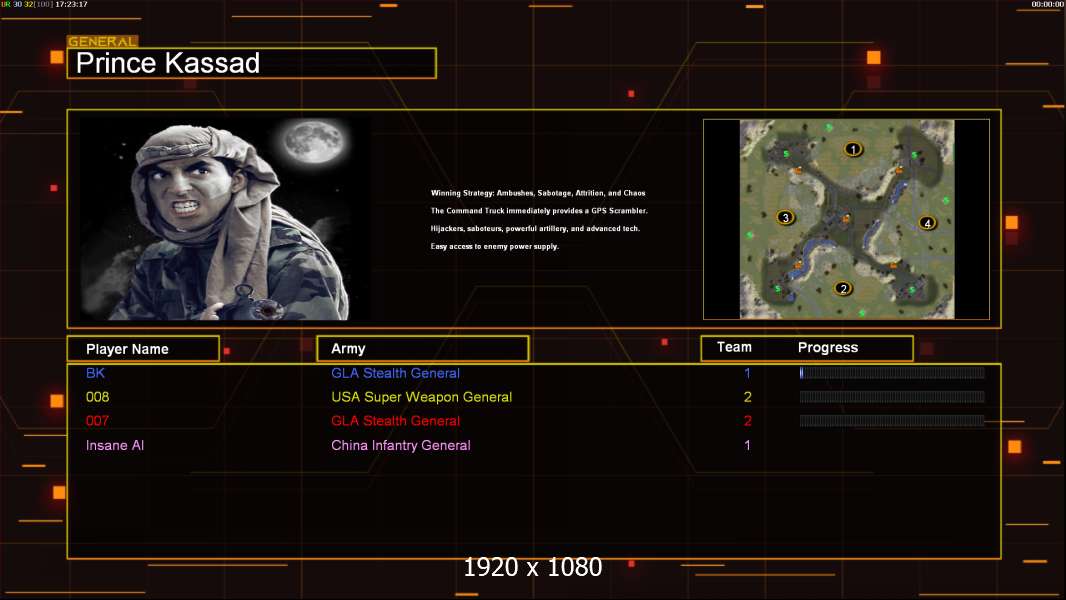Click the 00:00:00 timer at top right

[1048, 4]
